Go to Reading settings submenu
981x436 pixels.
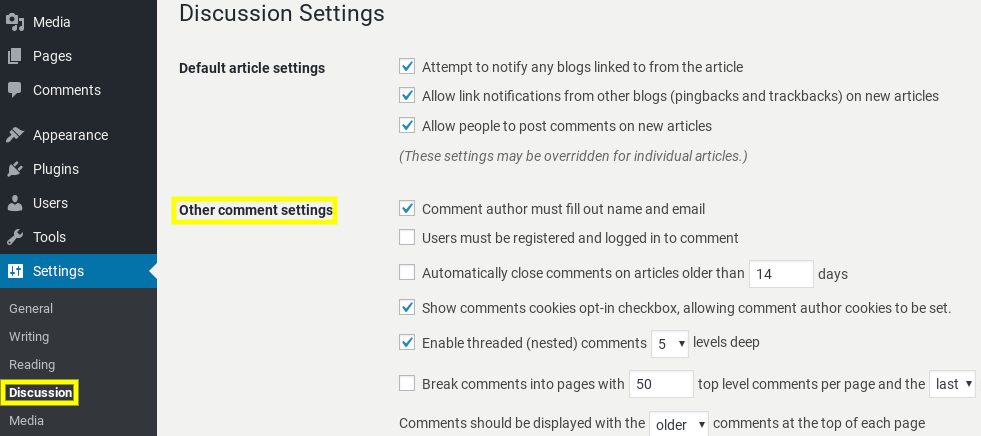pyautogui.click(x=32, y=365)
